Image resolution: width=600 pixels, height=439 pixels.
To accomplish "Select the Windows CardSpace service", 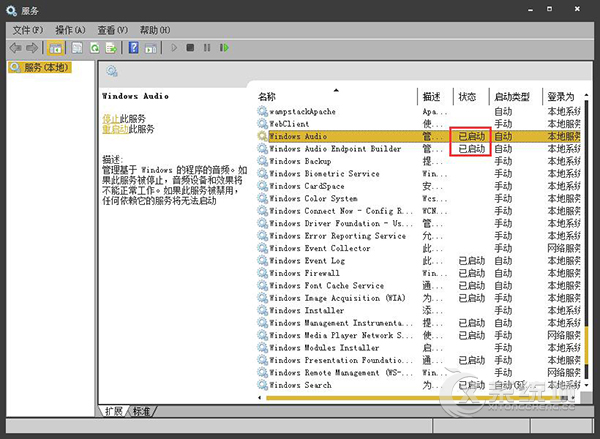I will (419, 186).
